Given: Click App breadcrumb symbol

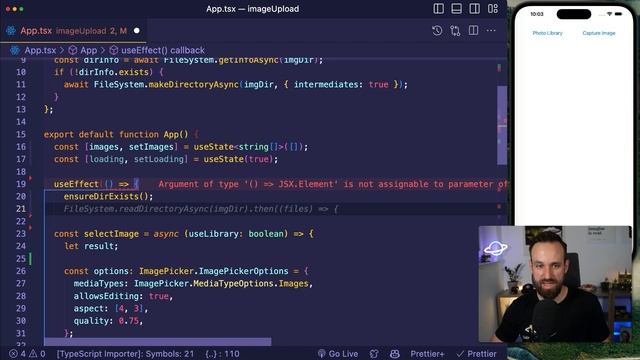Looking at the screenshot, I should (89, 50).
